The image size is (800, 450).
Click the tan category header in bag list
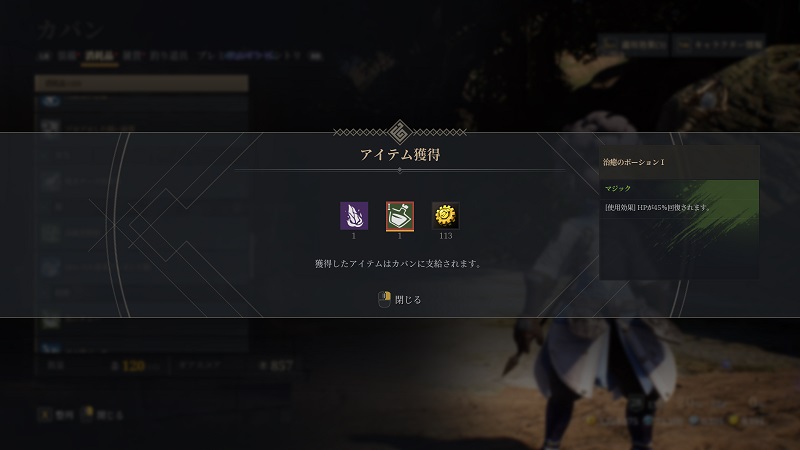[141, 83]
